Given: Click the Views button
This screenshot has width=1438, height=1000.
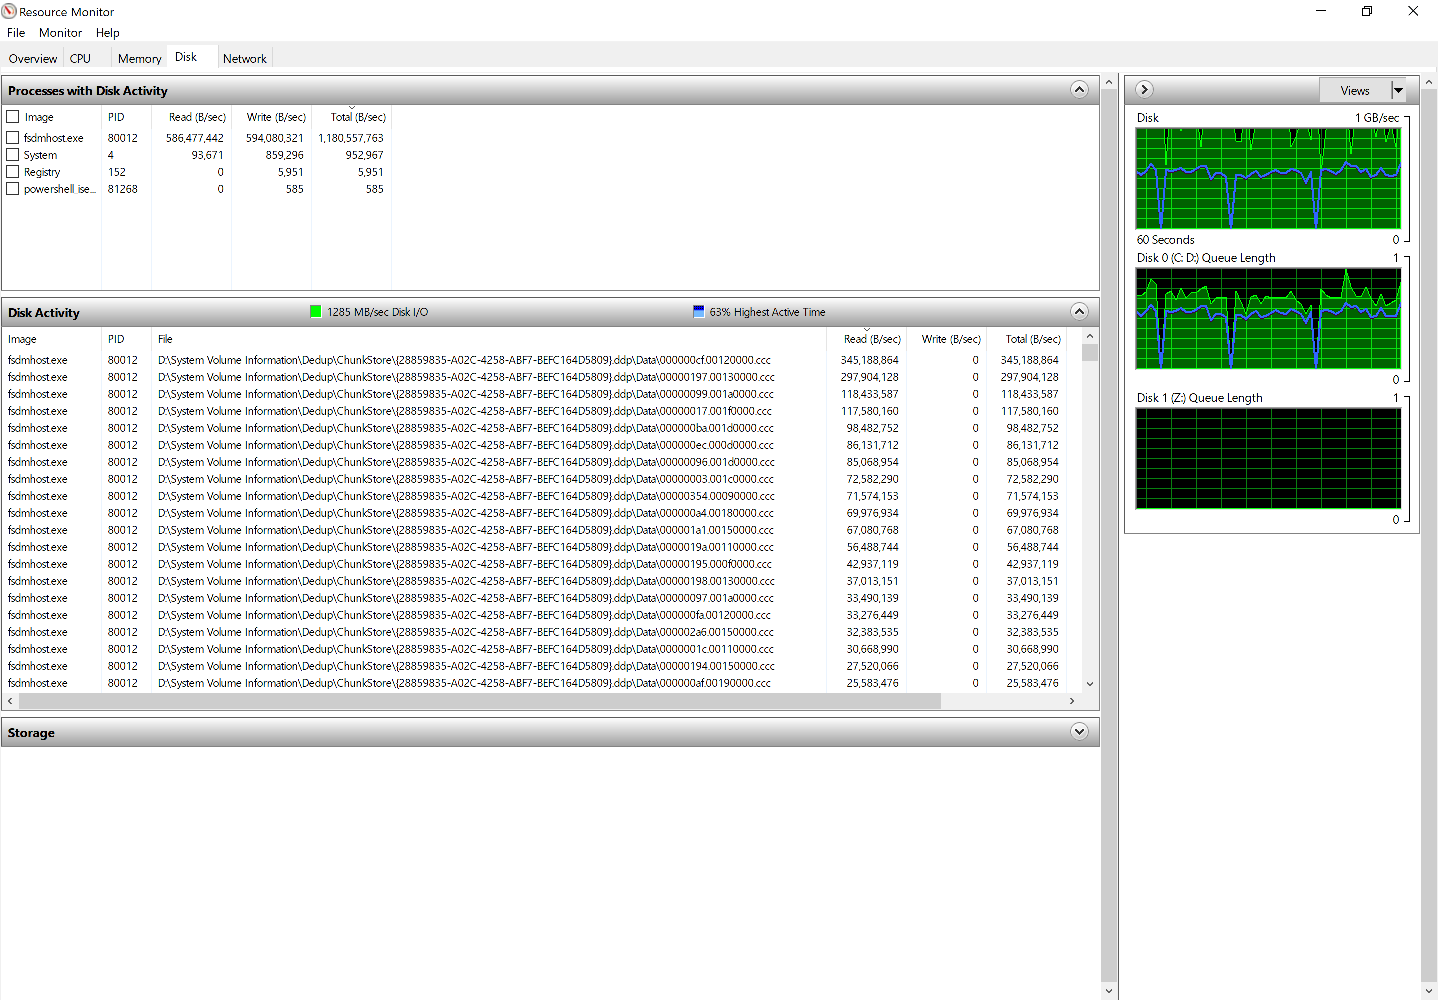Looking at the screenshot, I should tap(1355, 91).
